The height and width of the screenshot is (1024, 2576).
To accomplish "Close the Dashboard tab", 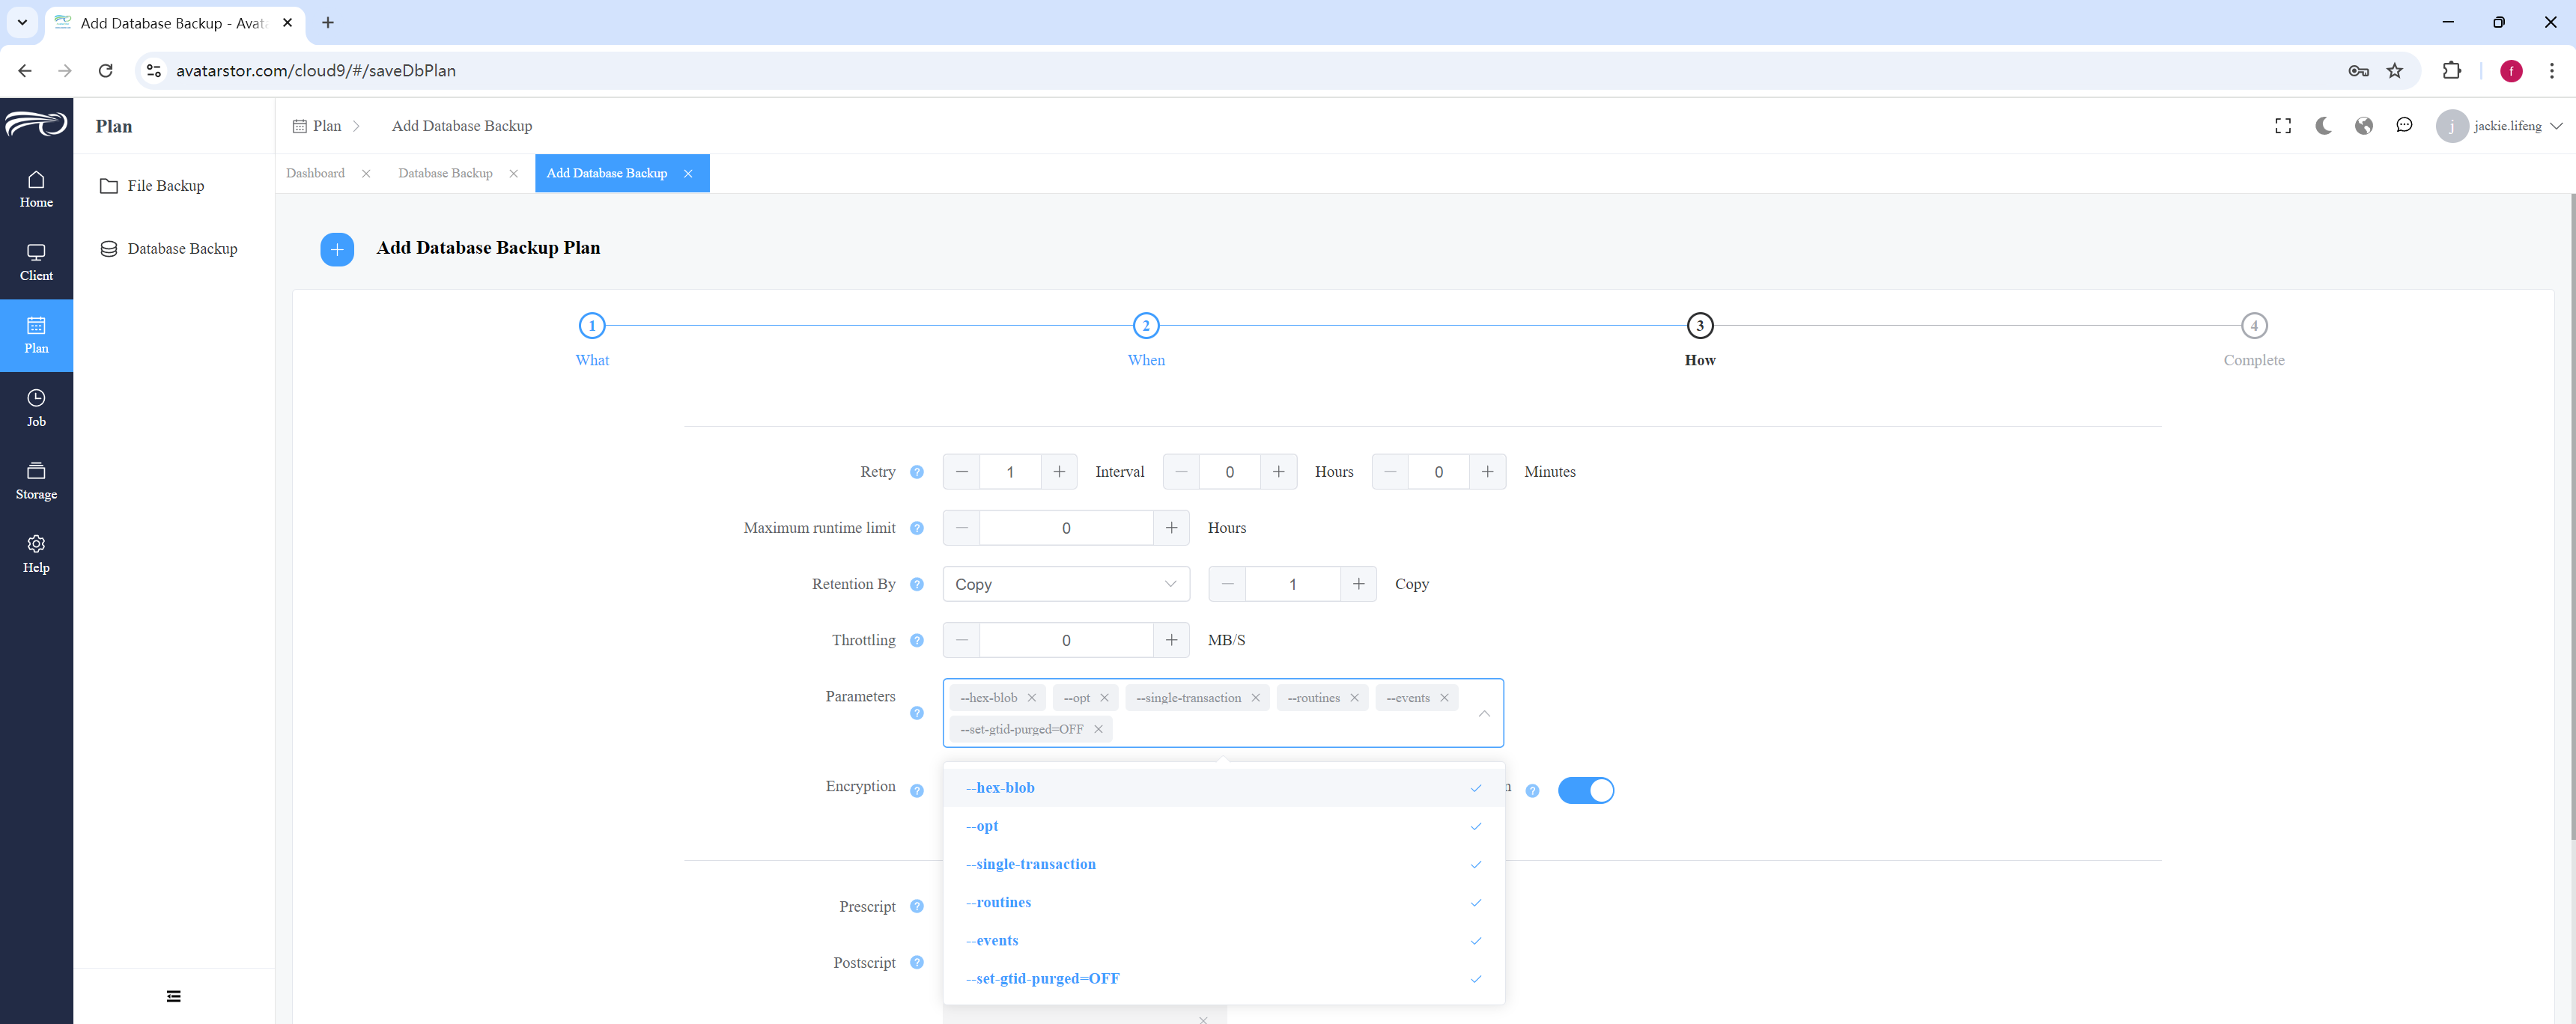I will pyautogui.click(x=366, y=174).
